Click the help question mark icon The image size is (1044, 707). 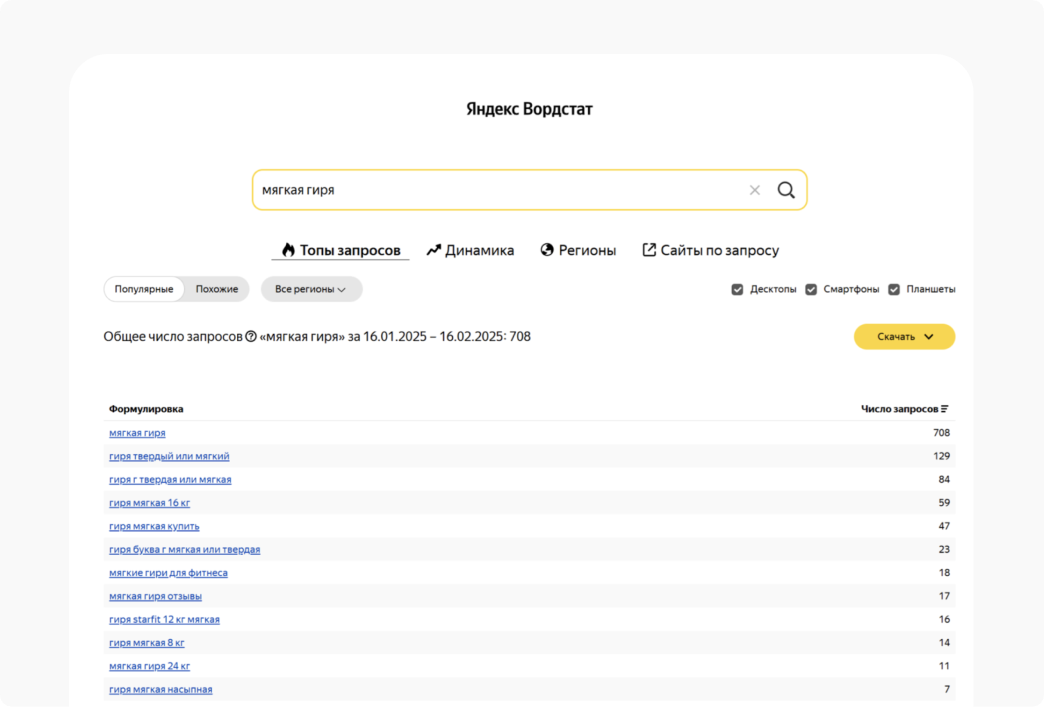251,337
